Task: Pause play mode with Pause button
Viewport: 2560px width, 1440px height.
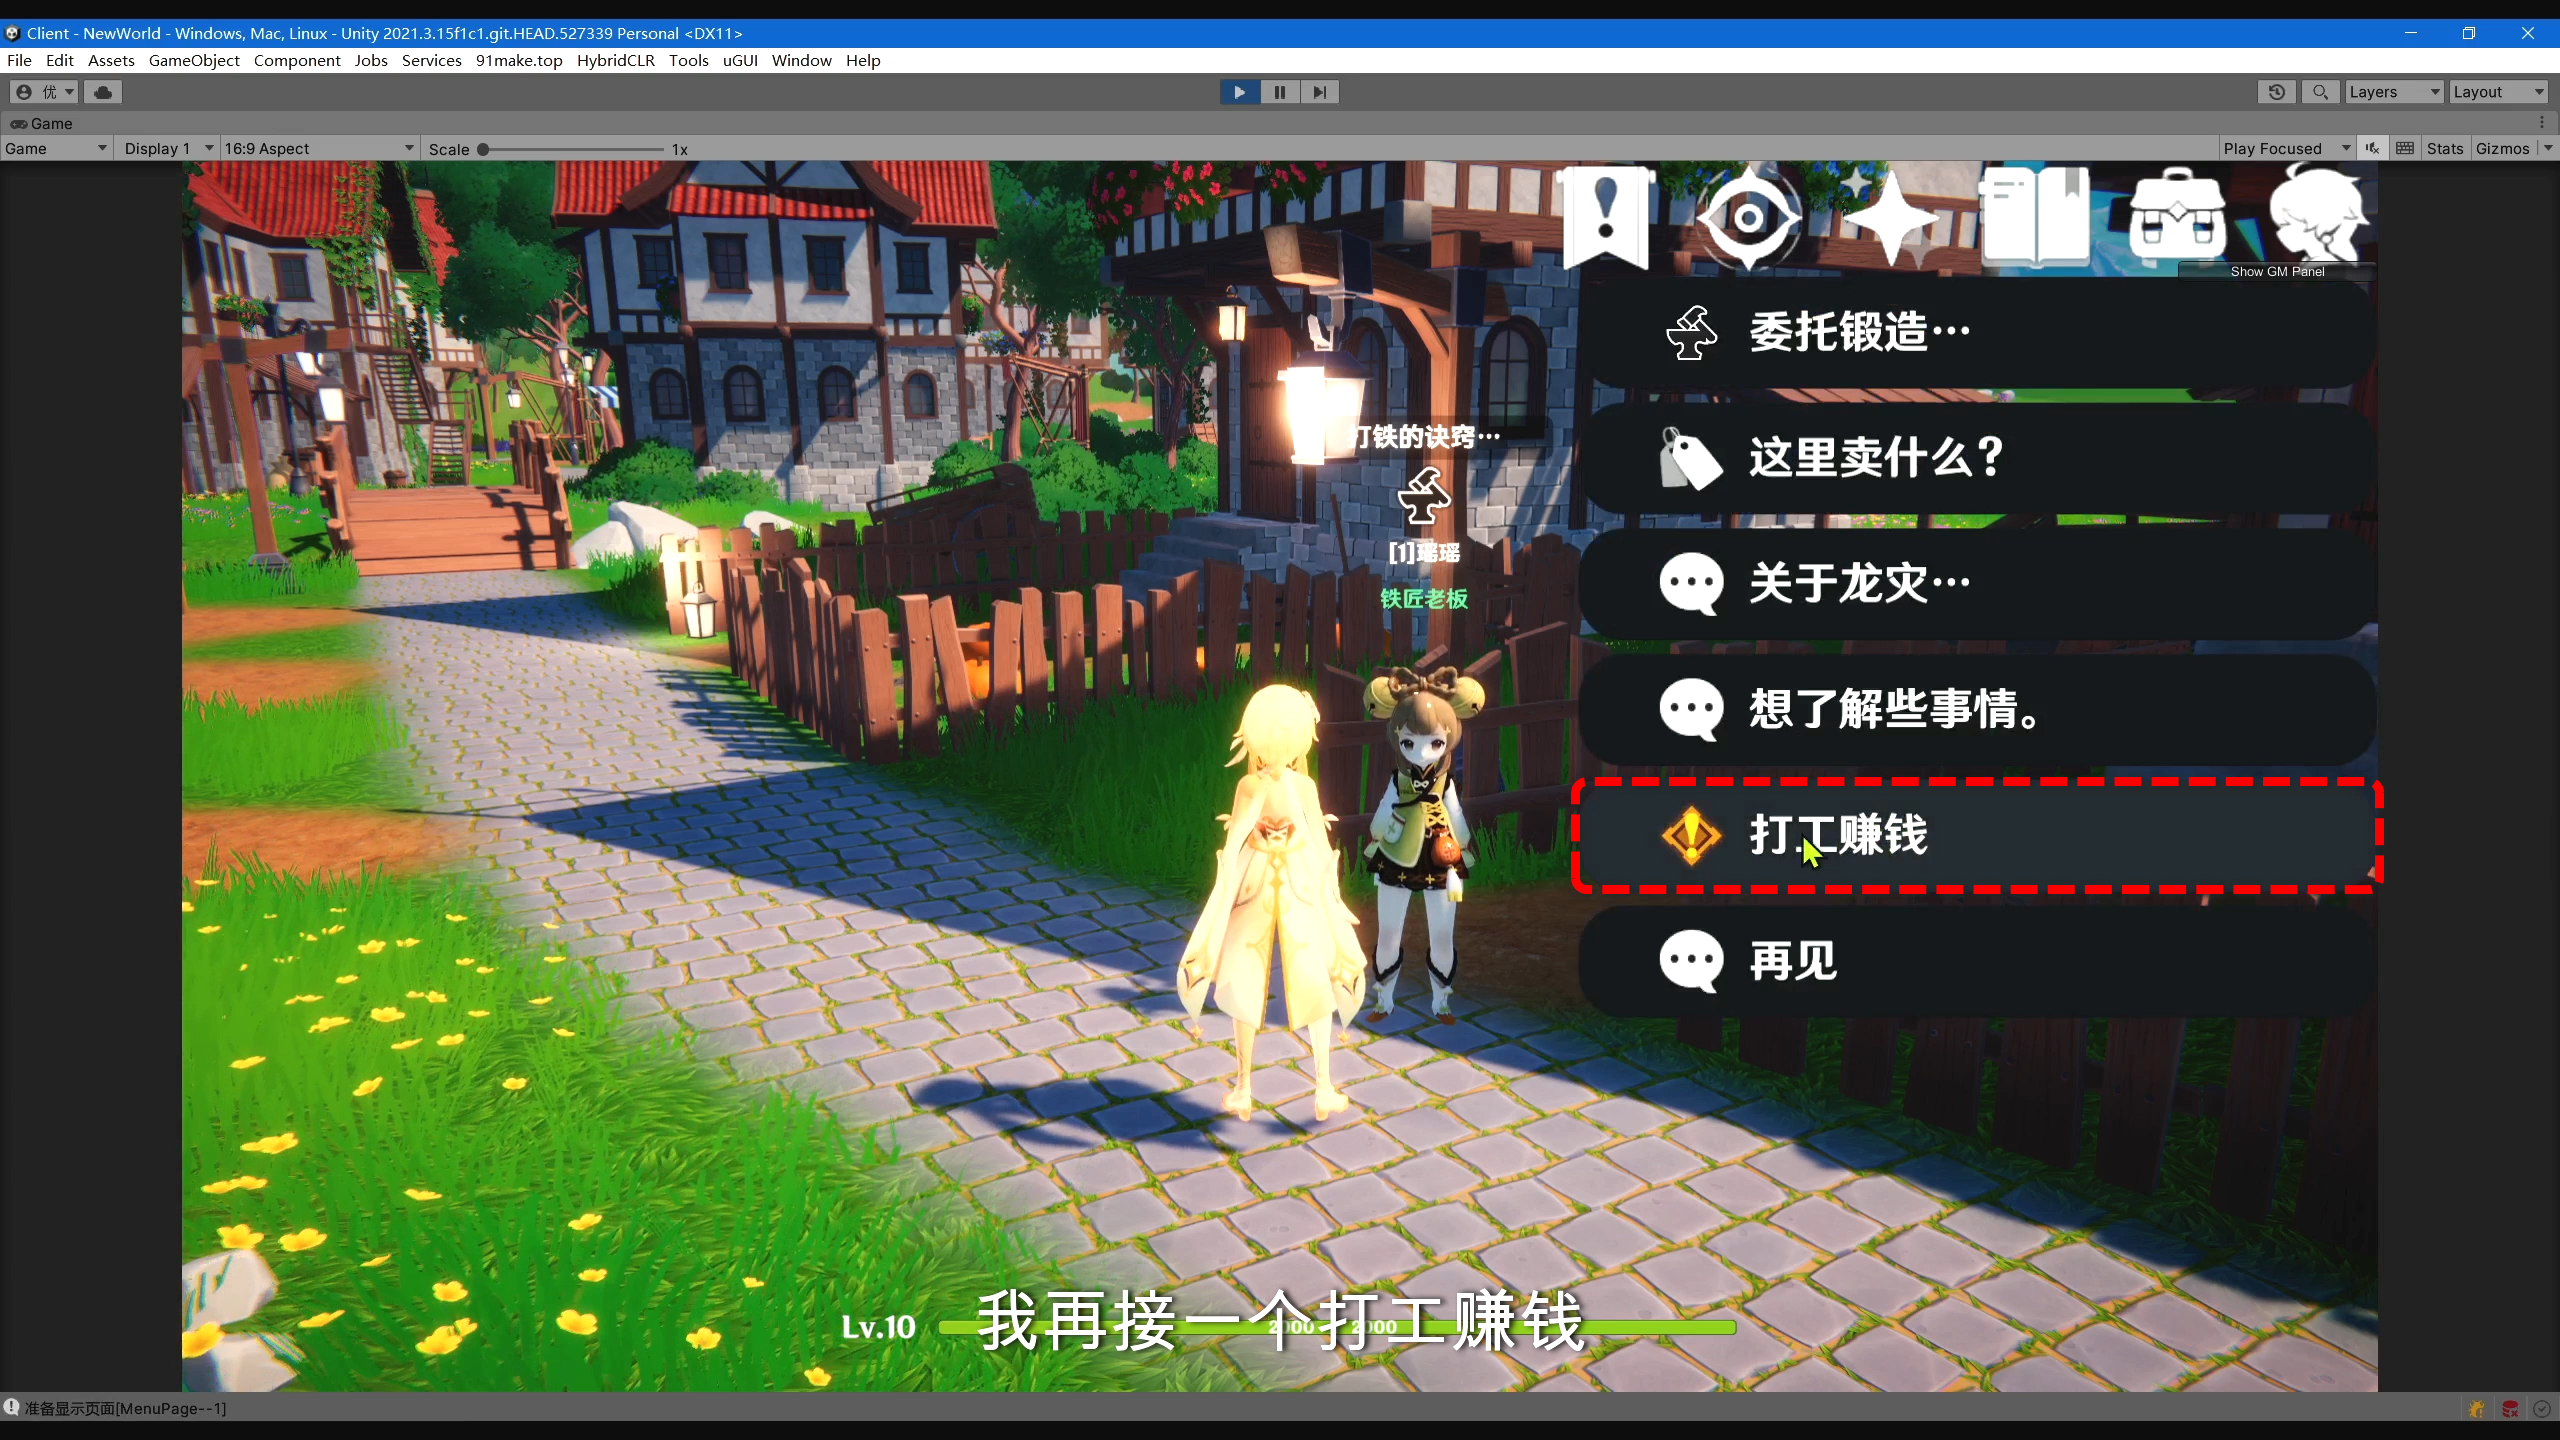Action: [x=1279, y=92]
